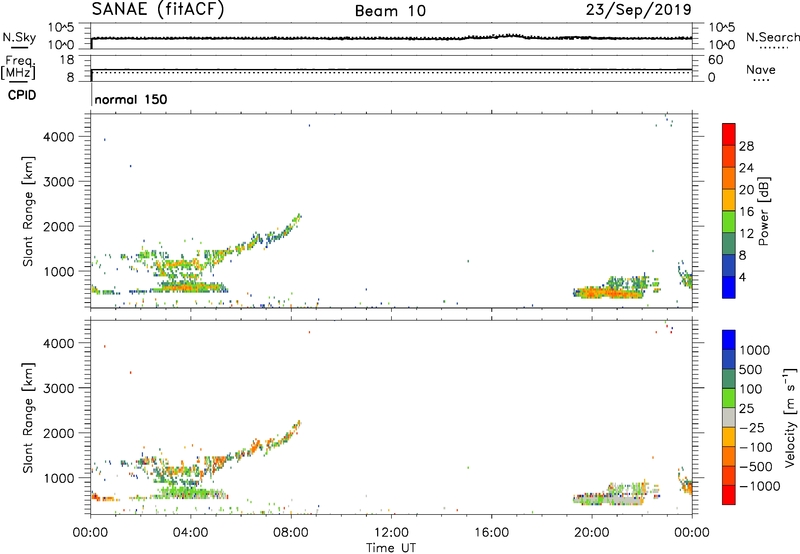The height and width of the screenshot is (554, 800).
Task: Click the '20:00' time axis tick label
Action: (591, 533)
